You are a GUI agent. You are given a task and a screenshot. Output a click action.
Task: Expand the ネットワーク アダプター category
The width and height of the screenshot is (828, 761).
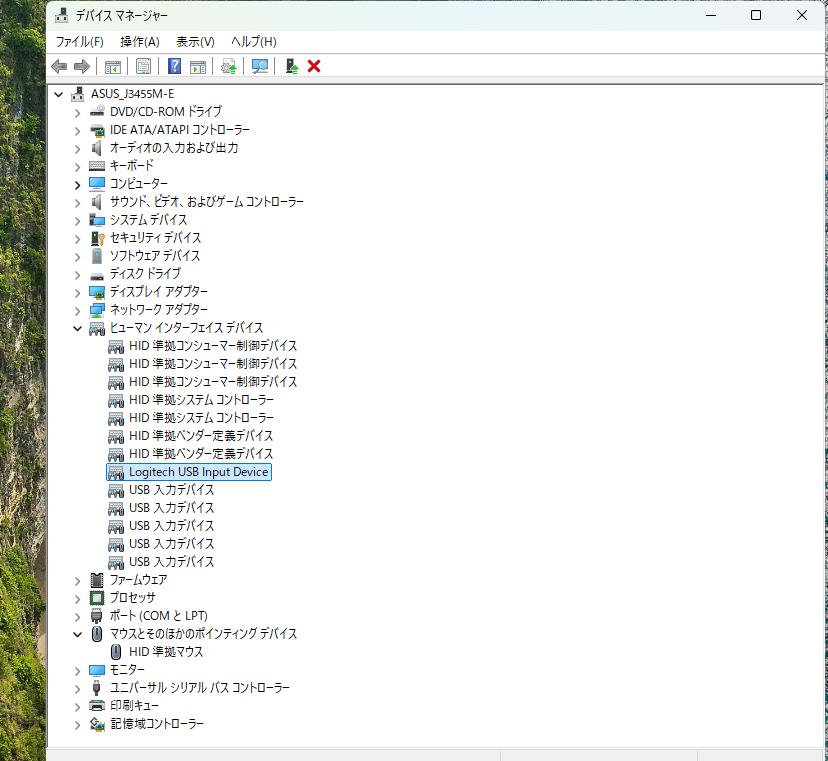78,311
